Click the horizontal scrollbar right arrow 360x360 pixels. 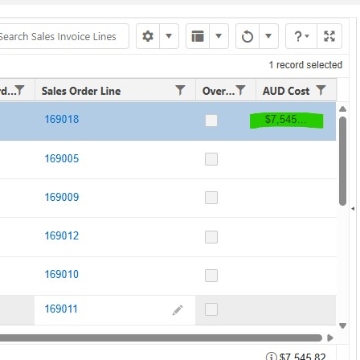click(330, 338)
